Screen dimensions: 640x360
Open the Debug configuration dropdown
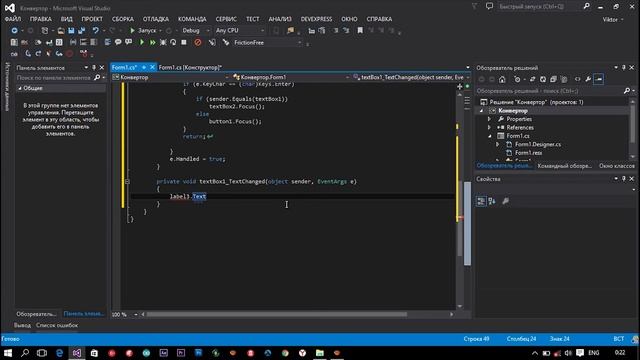pos(196,30)
